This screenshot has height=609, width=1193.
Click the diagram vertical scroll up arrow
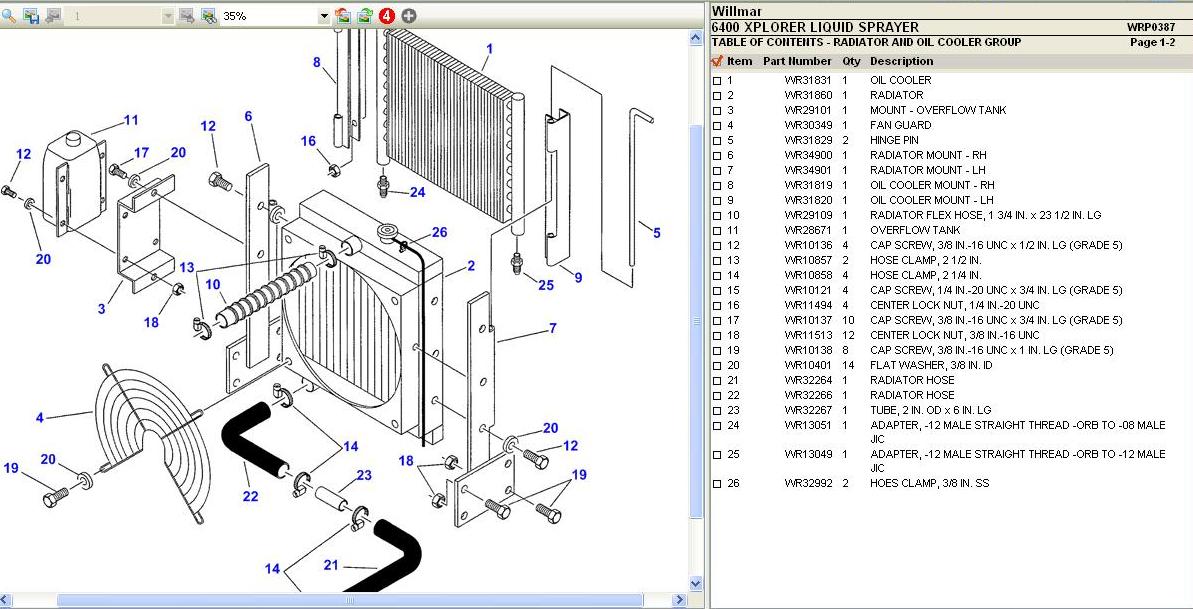coord(695,37)
